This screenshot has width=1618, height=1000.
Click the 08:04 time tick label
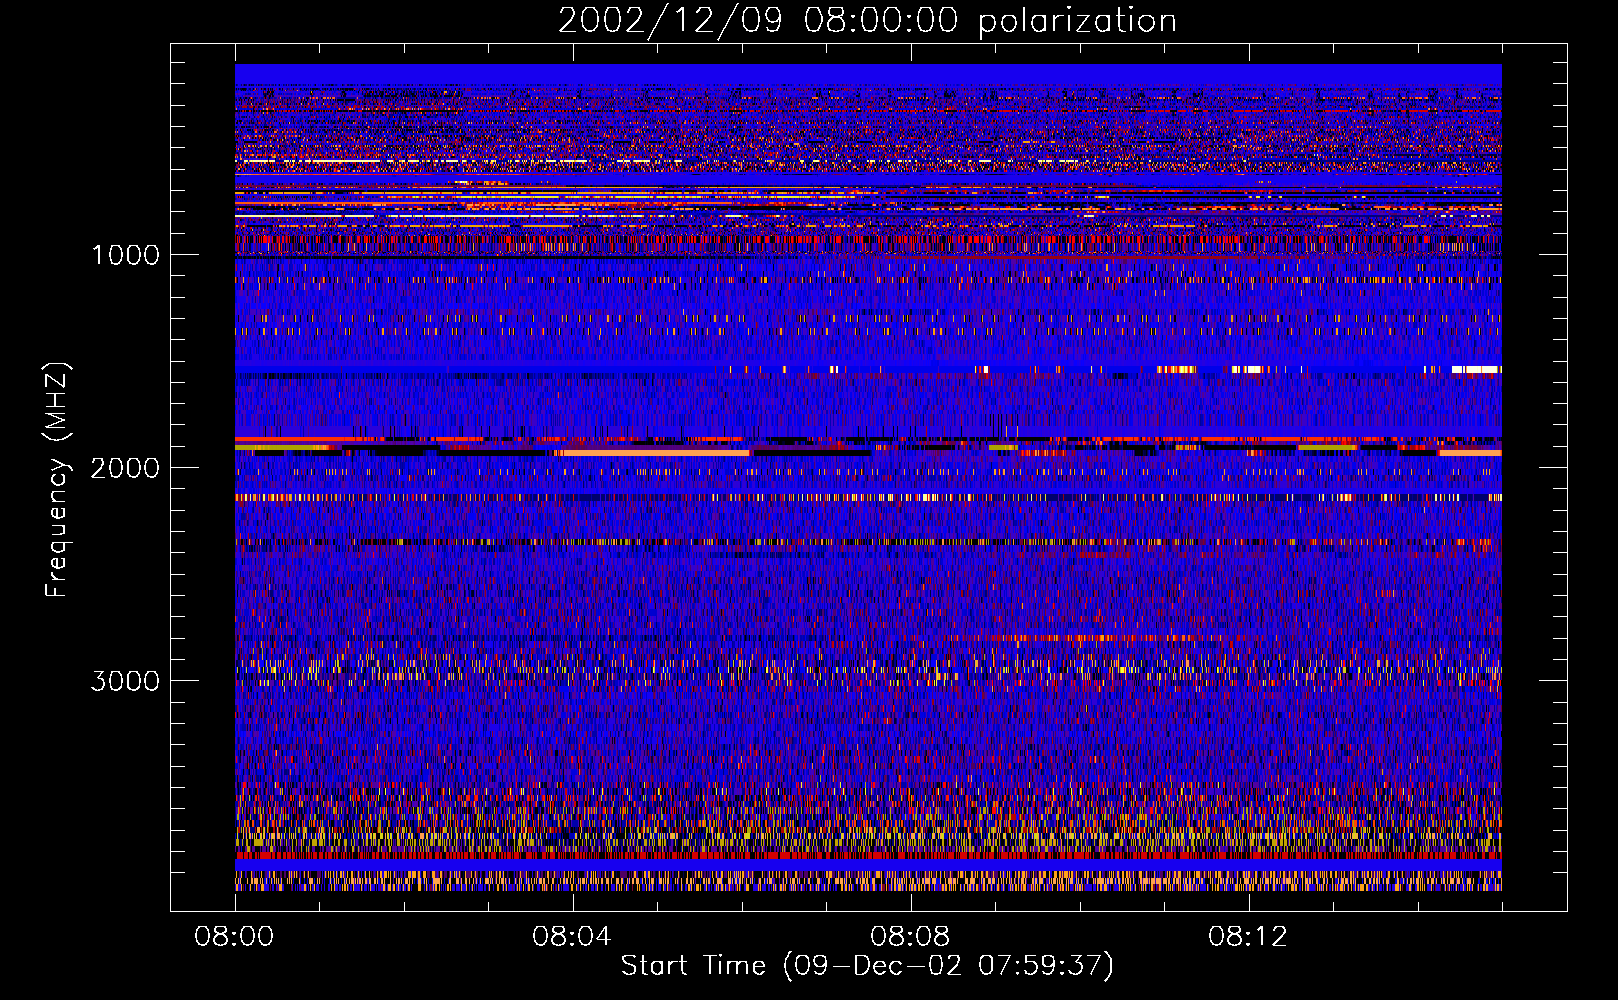[572, 937]
